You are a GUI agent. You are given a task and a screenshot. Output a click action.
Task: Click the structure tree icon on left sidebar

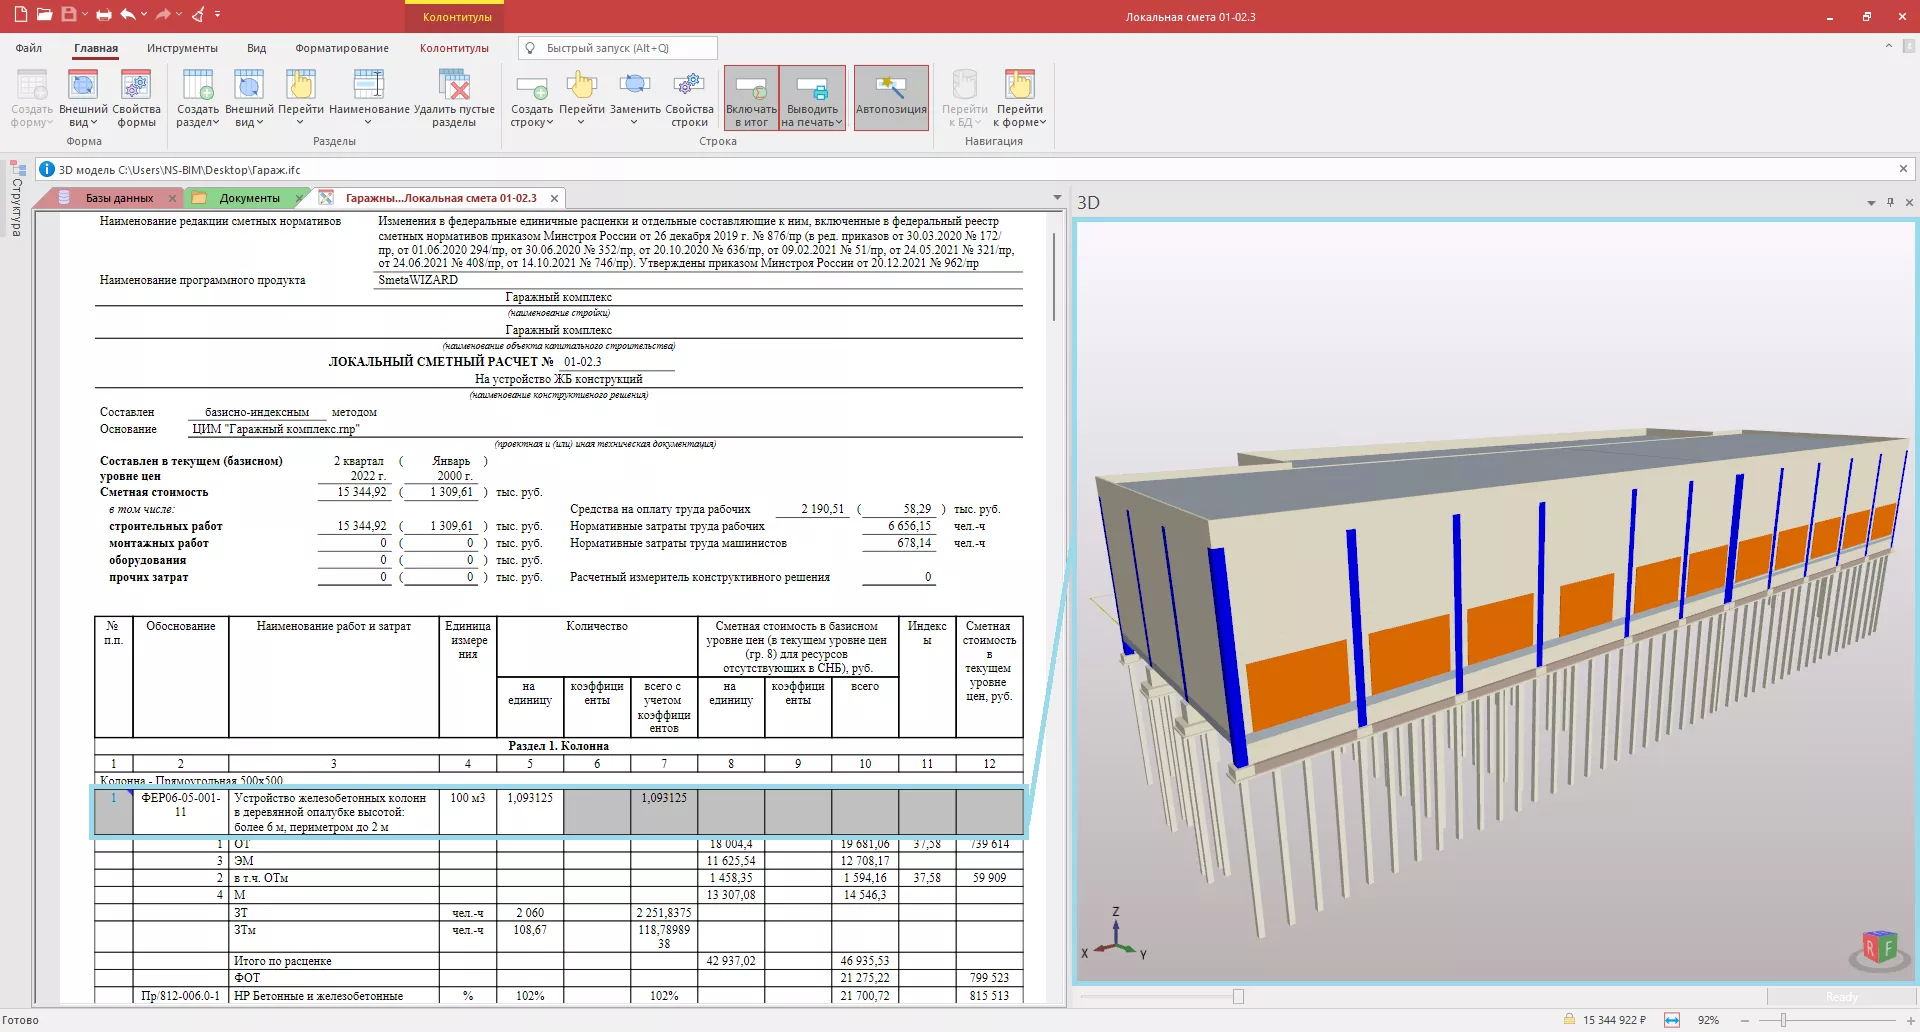pyautogui.click(x=16, y=168)
